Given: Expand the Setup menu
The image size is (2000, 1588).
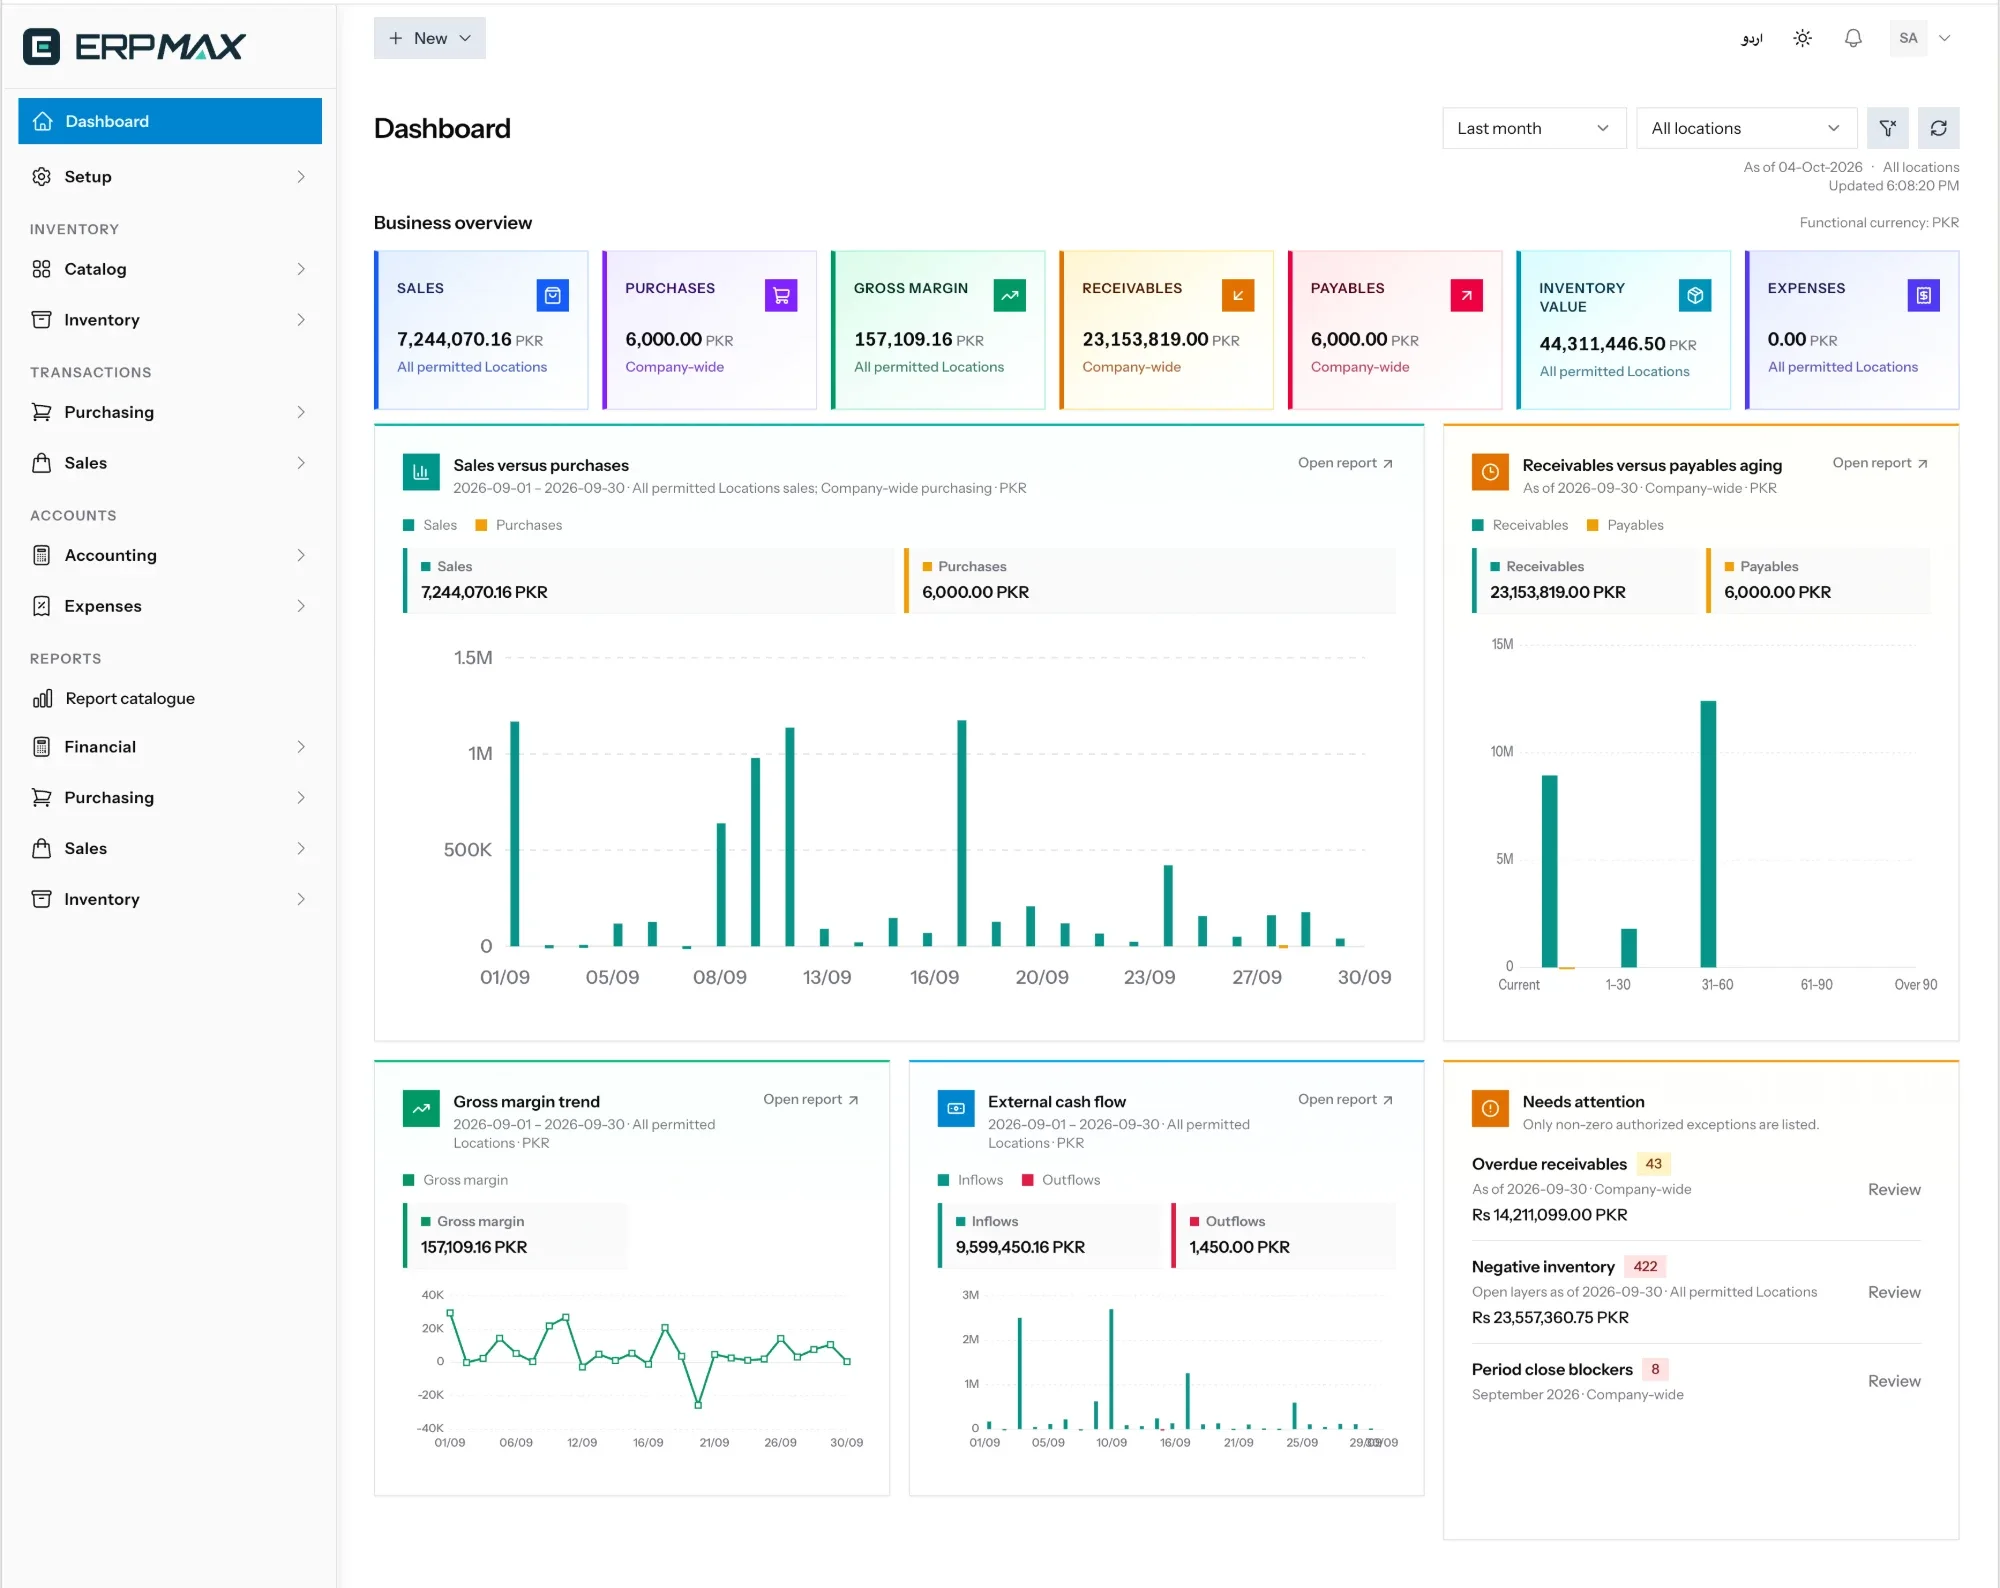Looking at the screenshot, I should [170, 177].
